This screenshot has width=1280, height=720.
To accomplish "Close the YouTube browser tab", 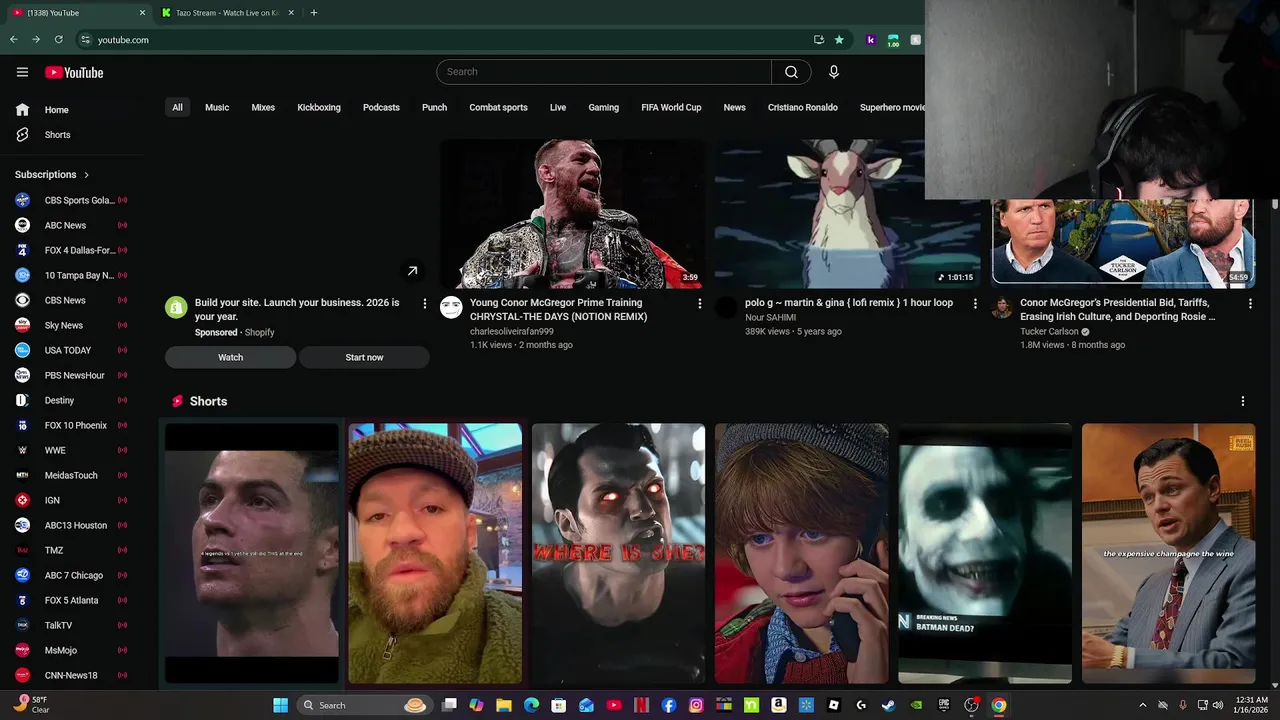I will 142,13.
